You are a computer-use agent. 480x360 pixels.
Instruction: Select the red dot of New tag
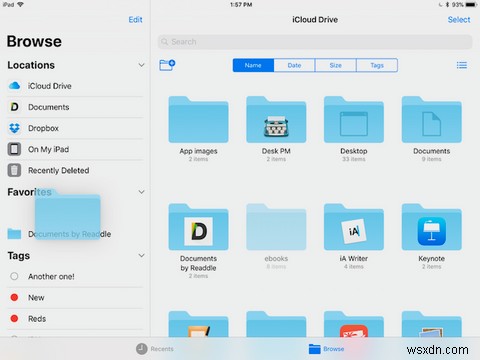pyautogui.click(x=14, y=297)
